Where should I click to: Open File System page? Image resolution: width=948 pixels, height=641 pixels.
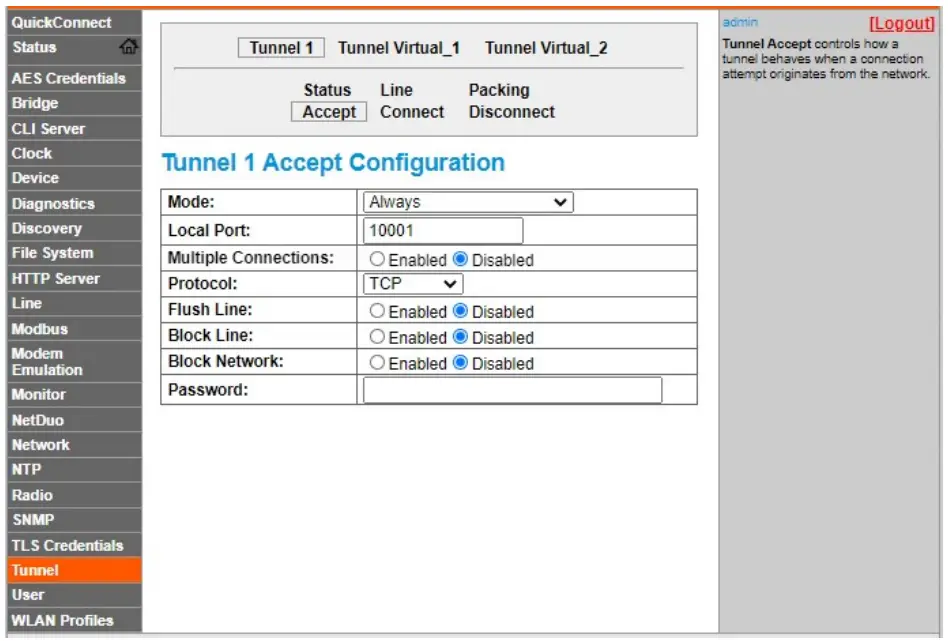coord(74,253)
